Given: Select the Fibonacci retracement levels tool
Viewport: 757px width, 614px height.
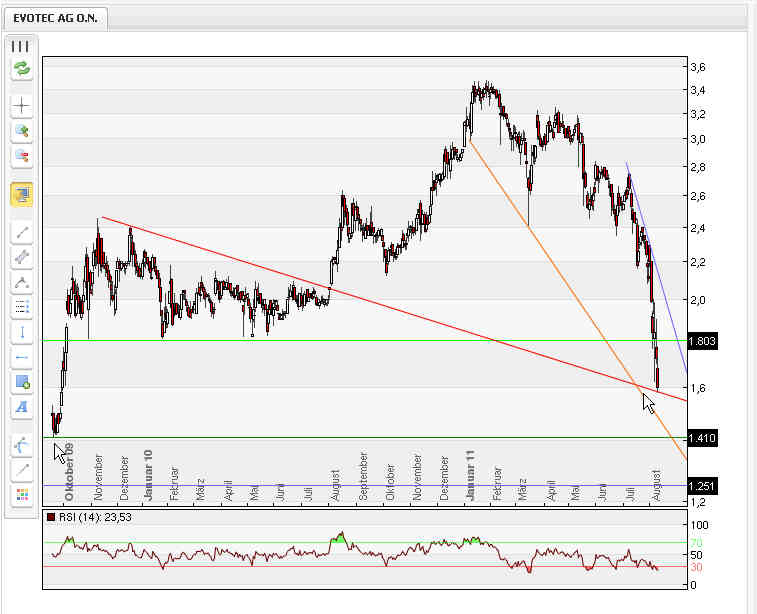Looking at the screenshot, I should pyautogui.click(x=21, y=307).
